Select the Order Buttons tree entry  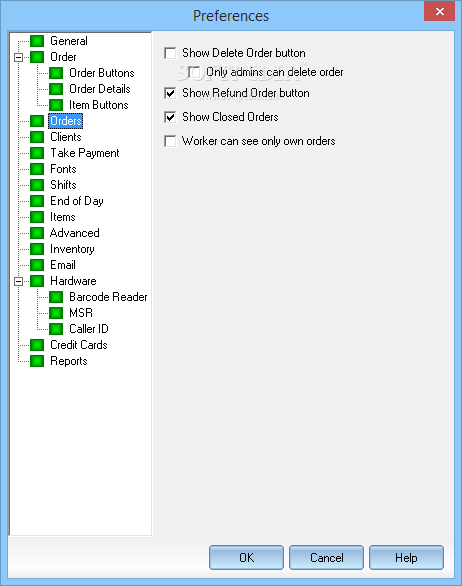[x=102, y=73]
